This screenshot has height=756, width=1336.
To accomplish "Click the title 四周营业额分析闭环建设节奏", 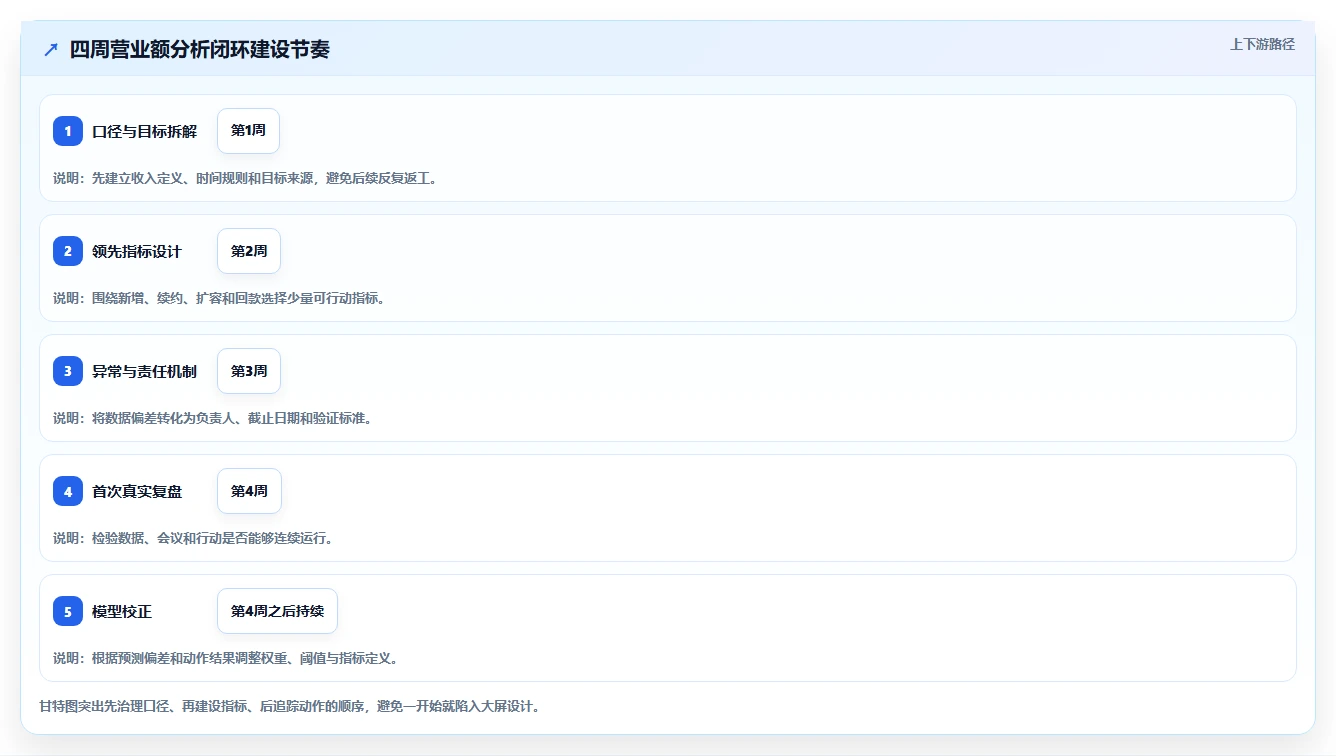I will click(x=200, y=49).
